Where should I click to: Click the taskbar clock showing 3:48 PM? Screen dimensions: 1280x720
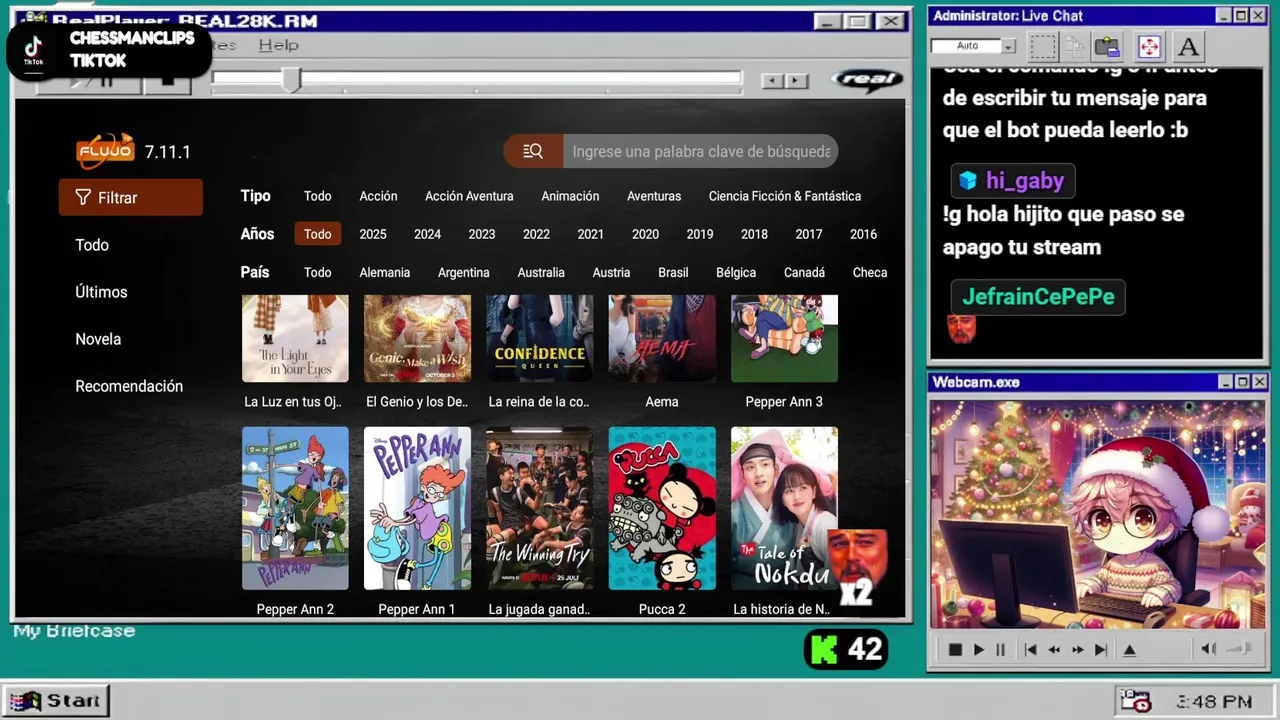pos(1214,702)
